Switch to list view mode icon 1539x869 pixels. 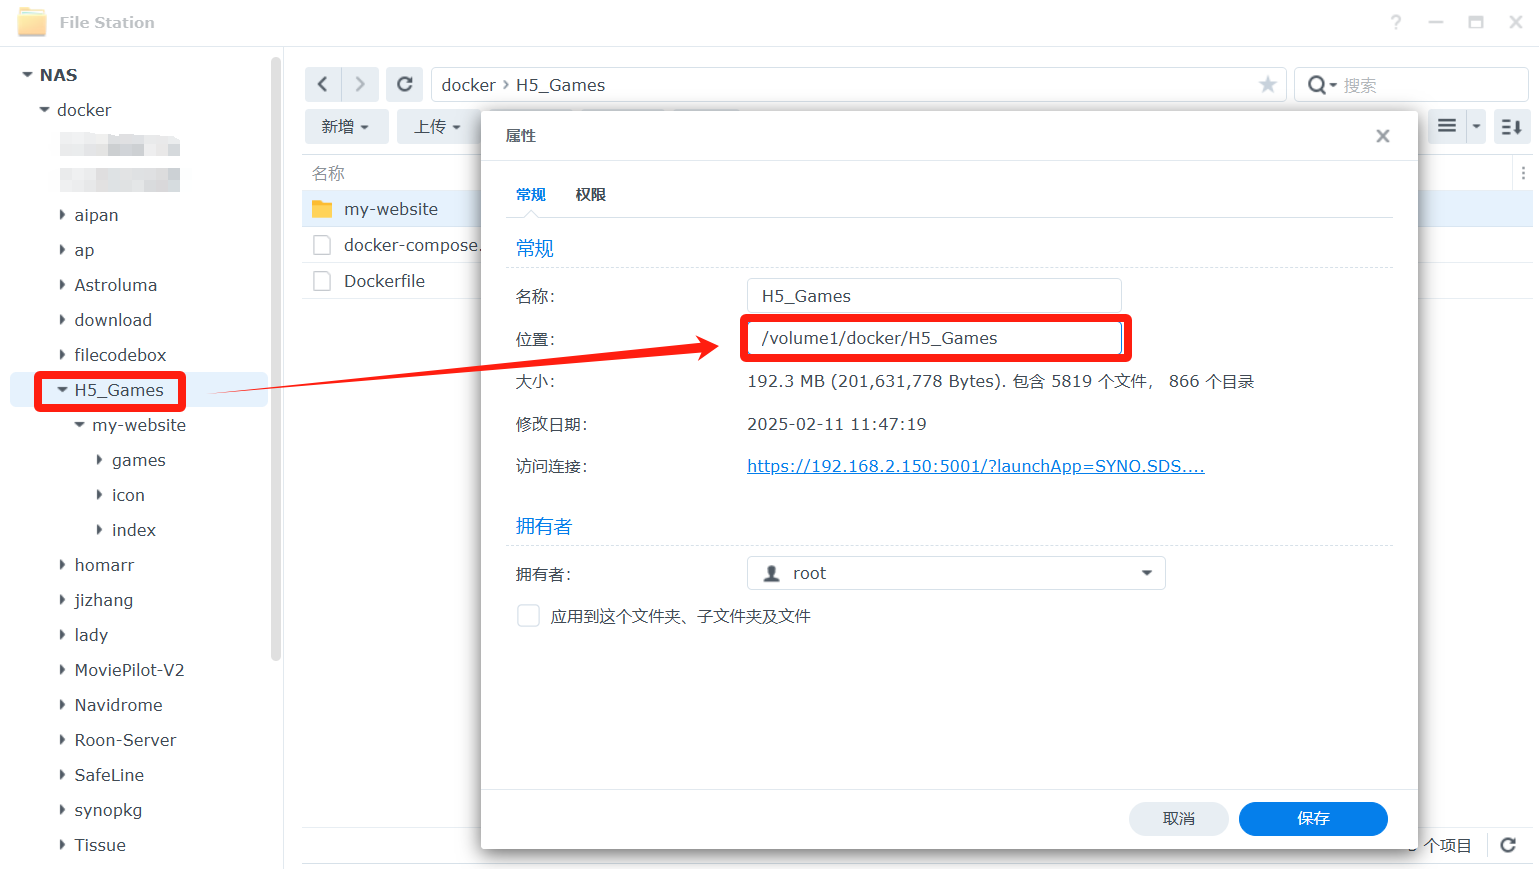point(1446,126)
